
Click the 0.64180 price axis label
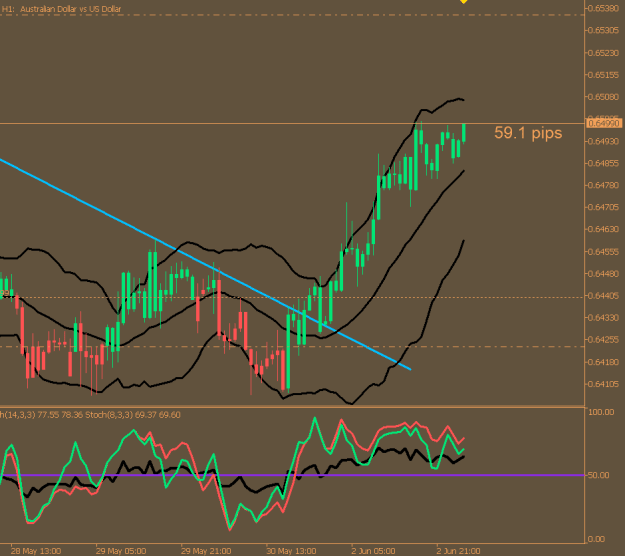click(604, 362)
